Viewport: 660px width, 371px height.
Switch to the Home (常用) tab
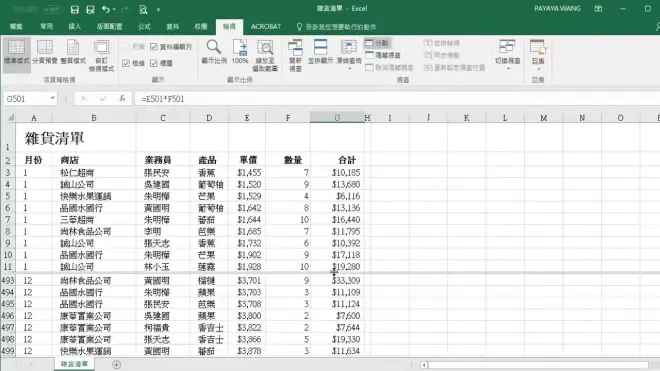tap(46, 27)
